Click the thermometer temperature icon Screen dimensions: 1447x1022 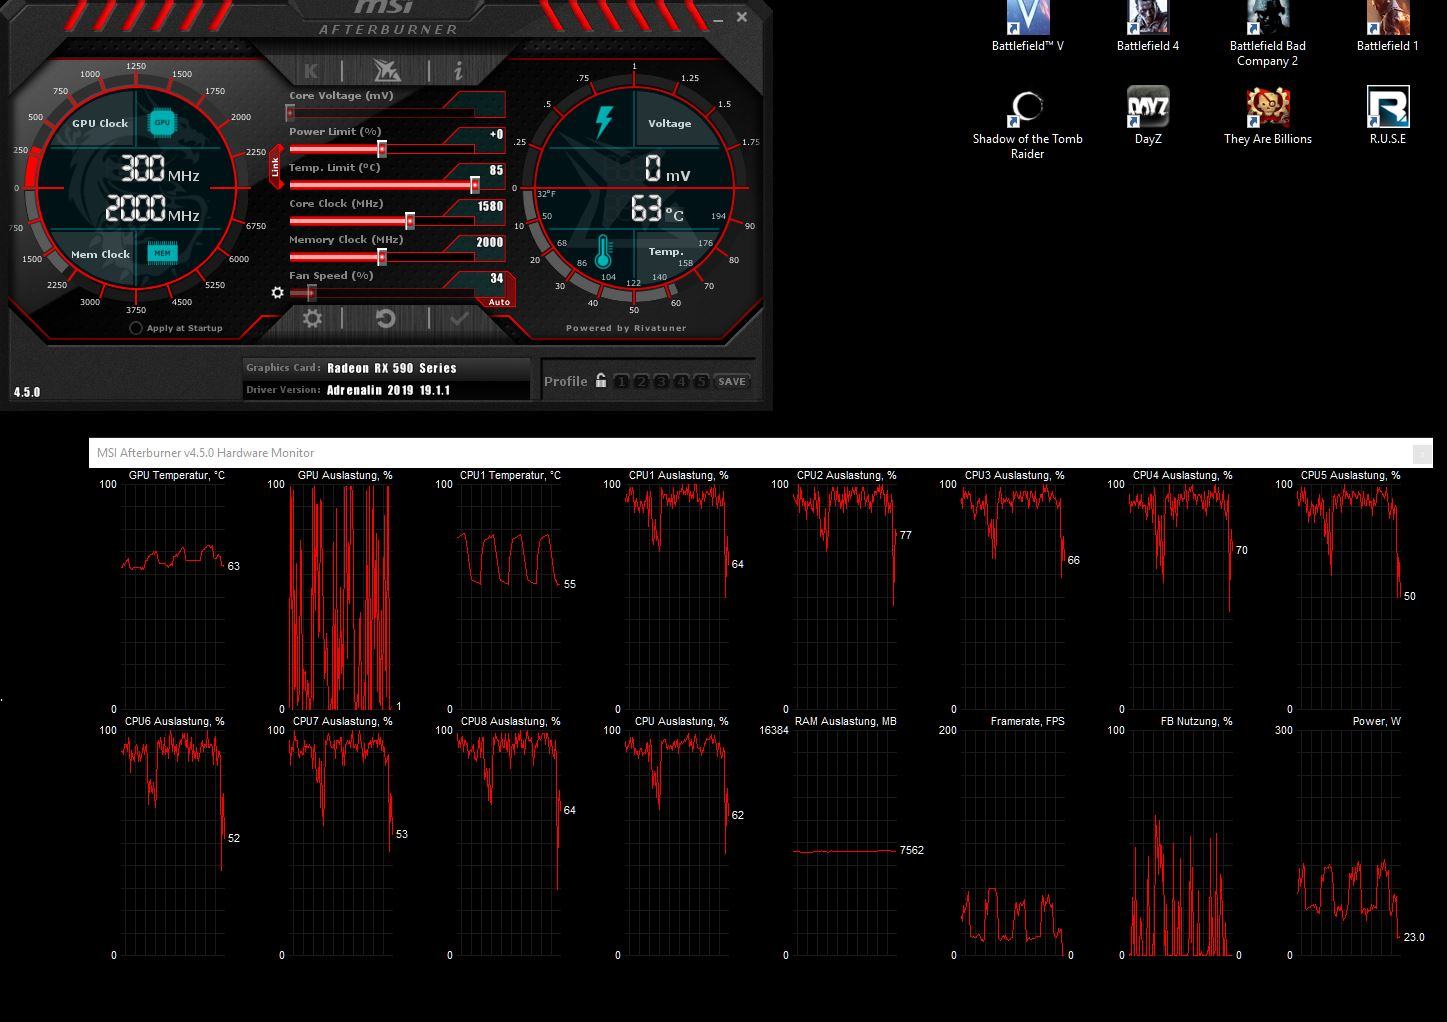pyautogui.click(x=603, y=252)
